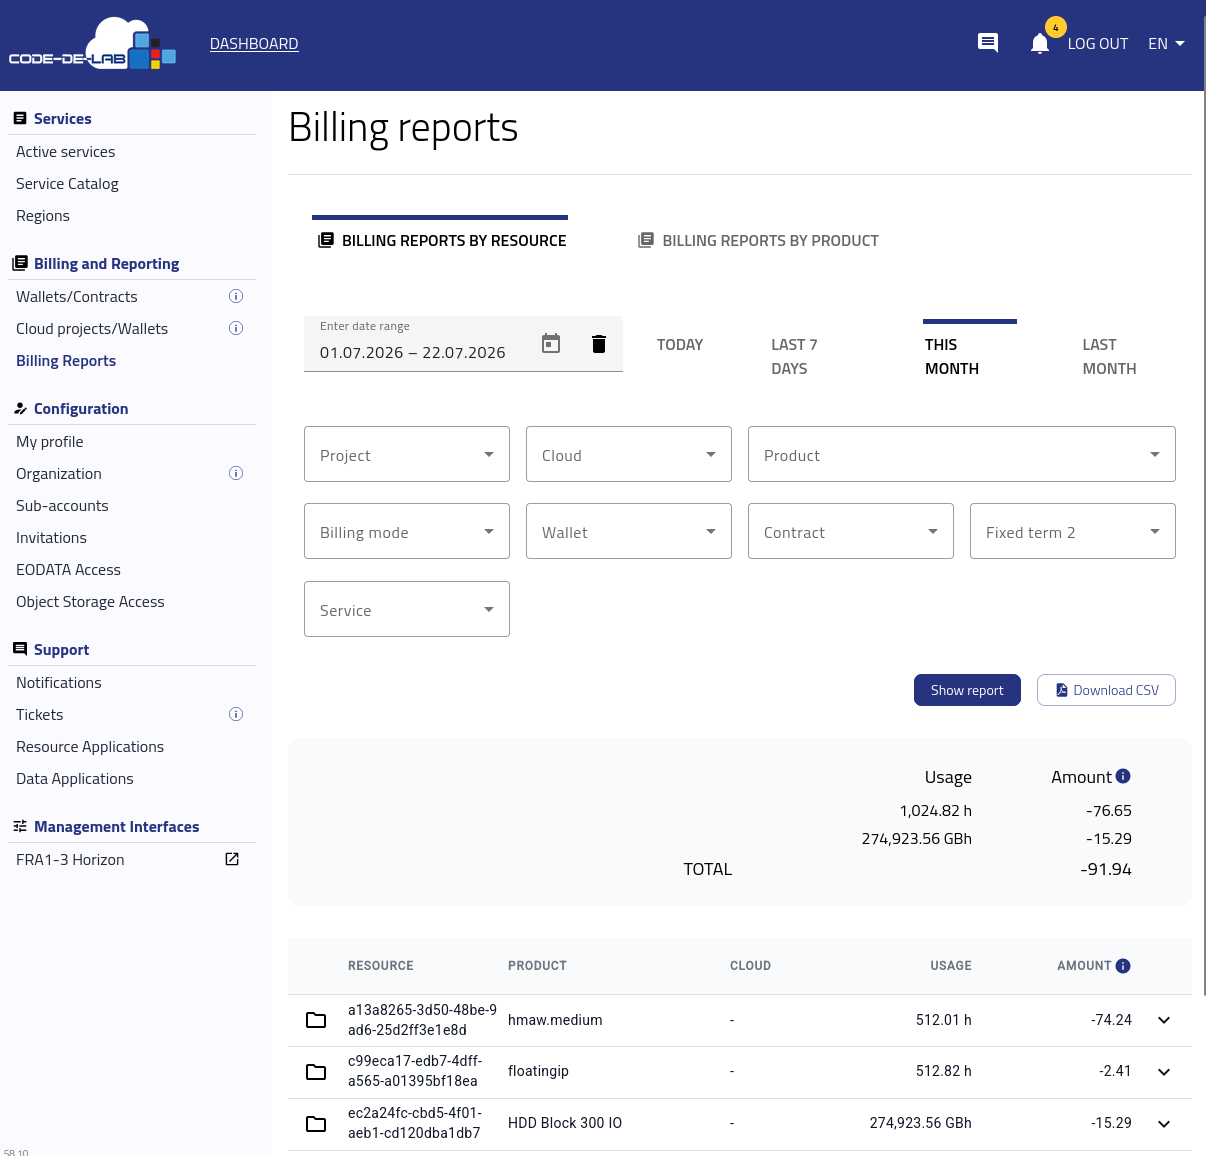
Task: Open My profile in sidebar
Action: [x=50, y=441]
